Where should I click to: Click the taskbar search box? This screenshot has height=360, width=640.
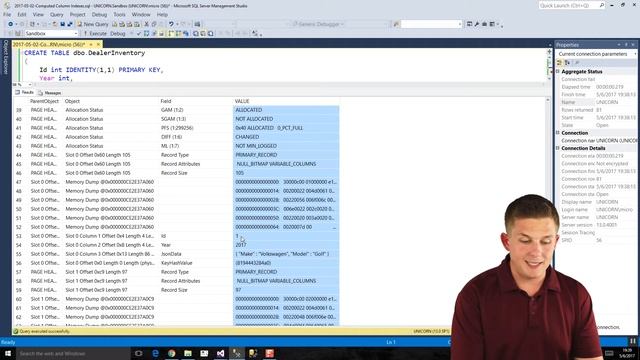73,353
